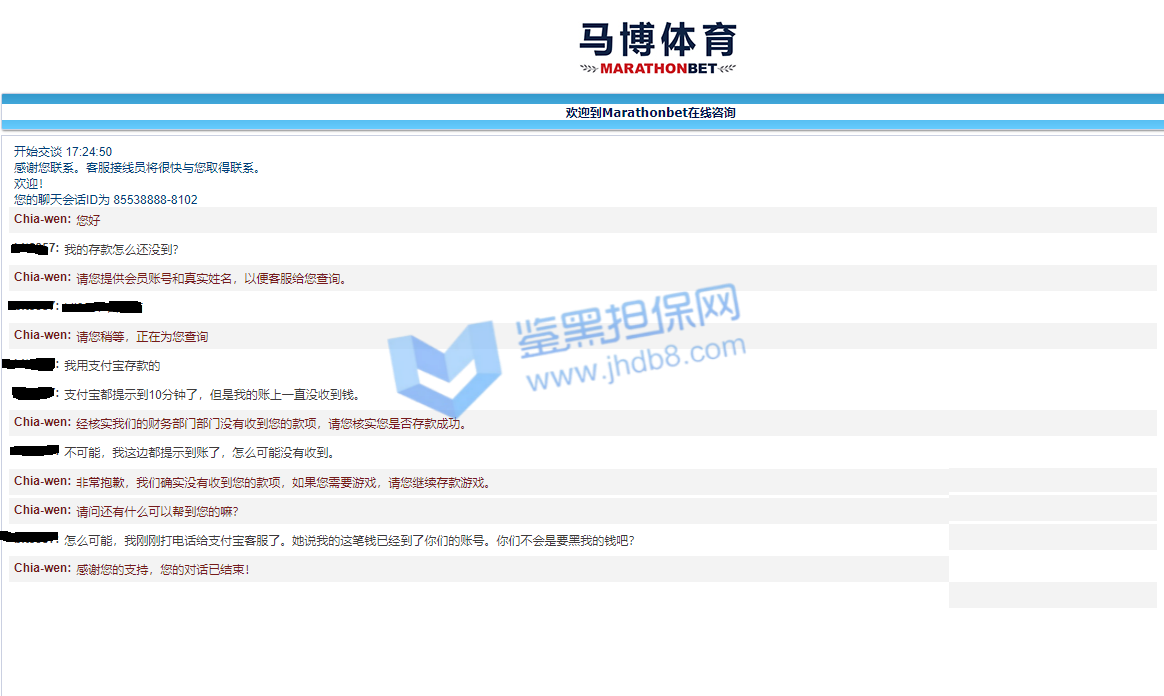This screenshot has width=1164, height=696.
Task: Select the reply mentioning 财务部门 not receiving funds
Action: [x=270, y=424]
